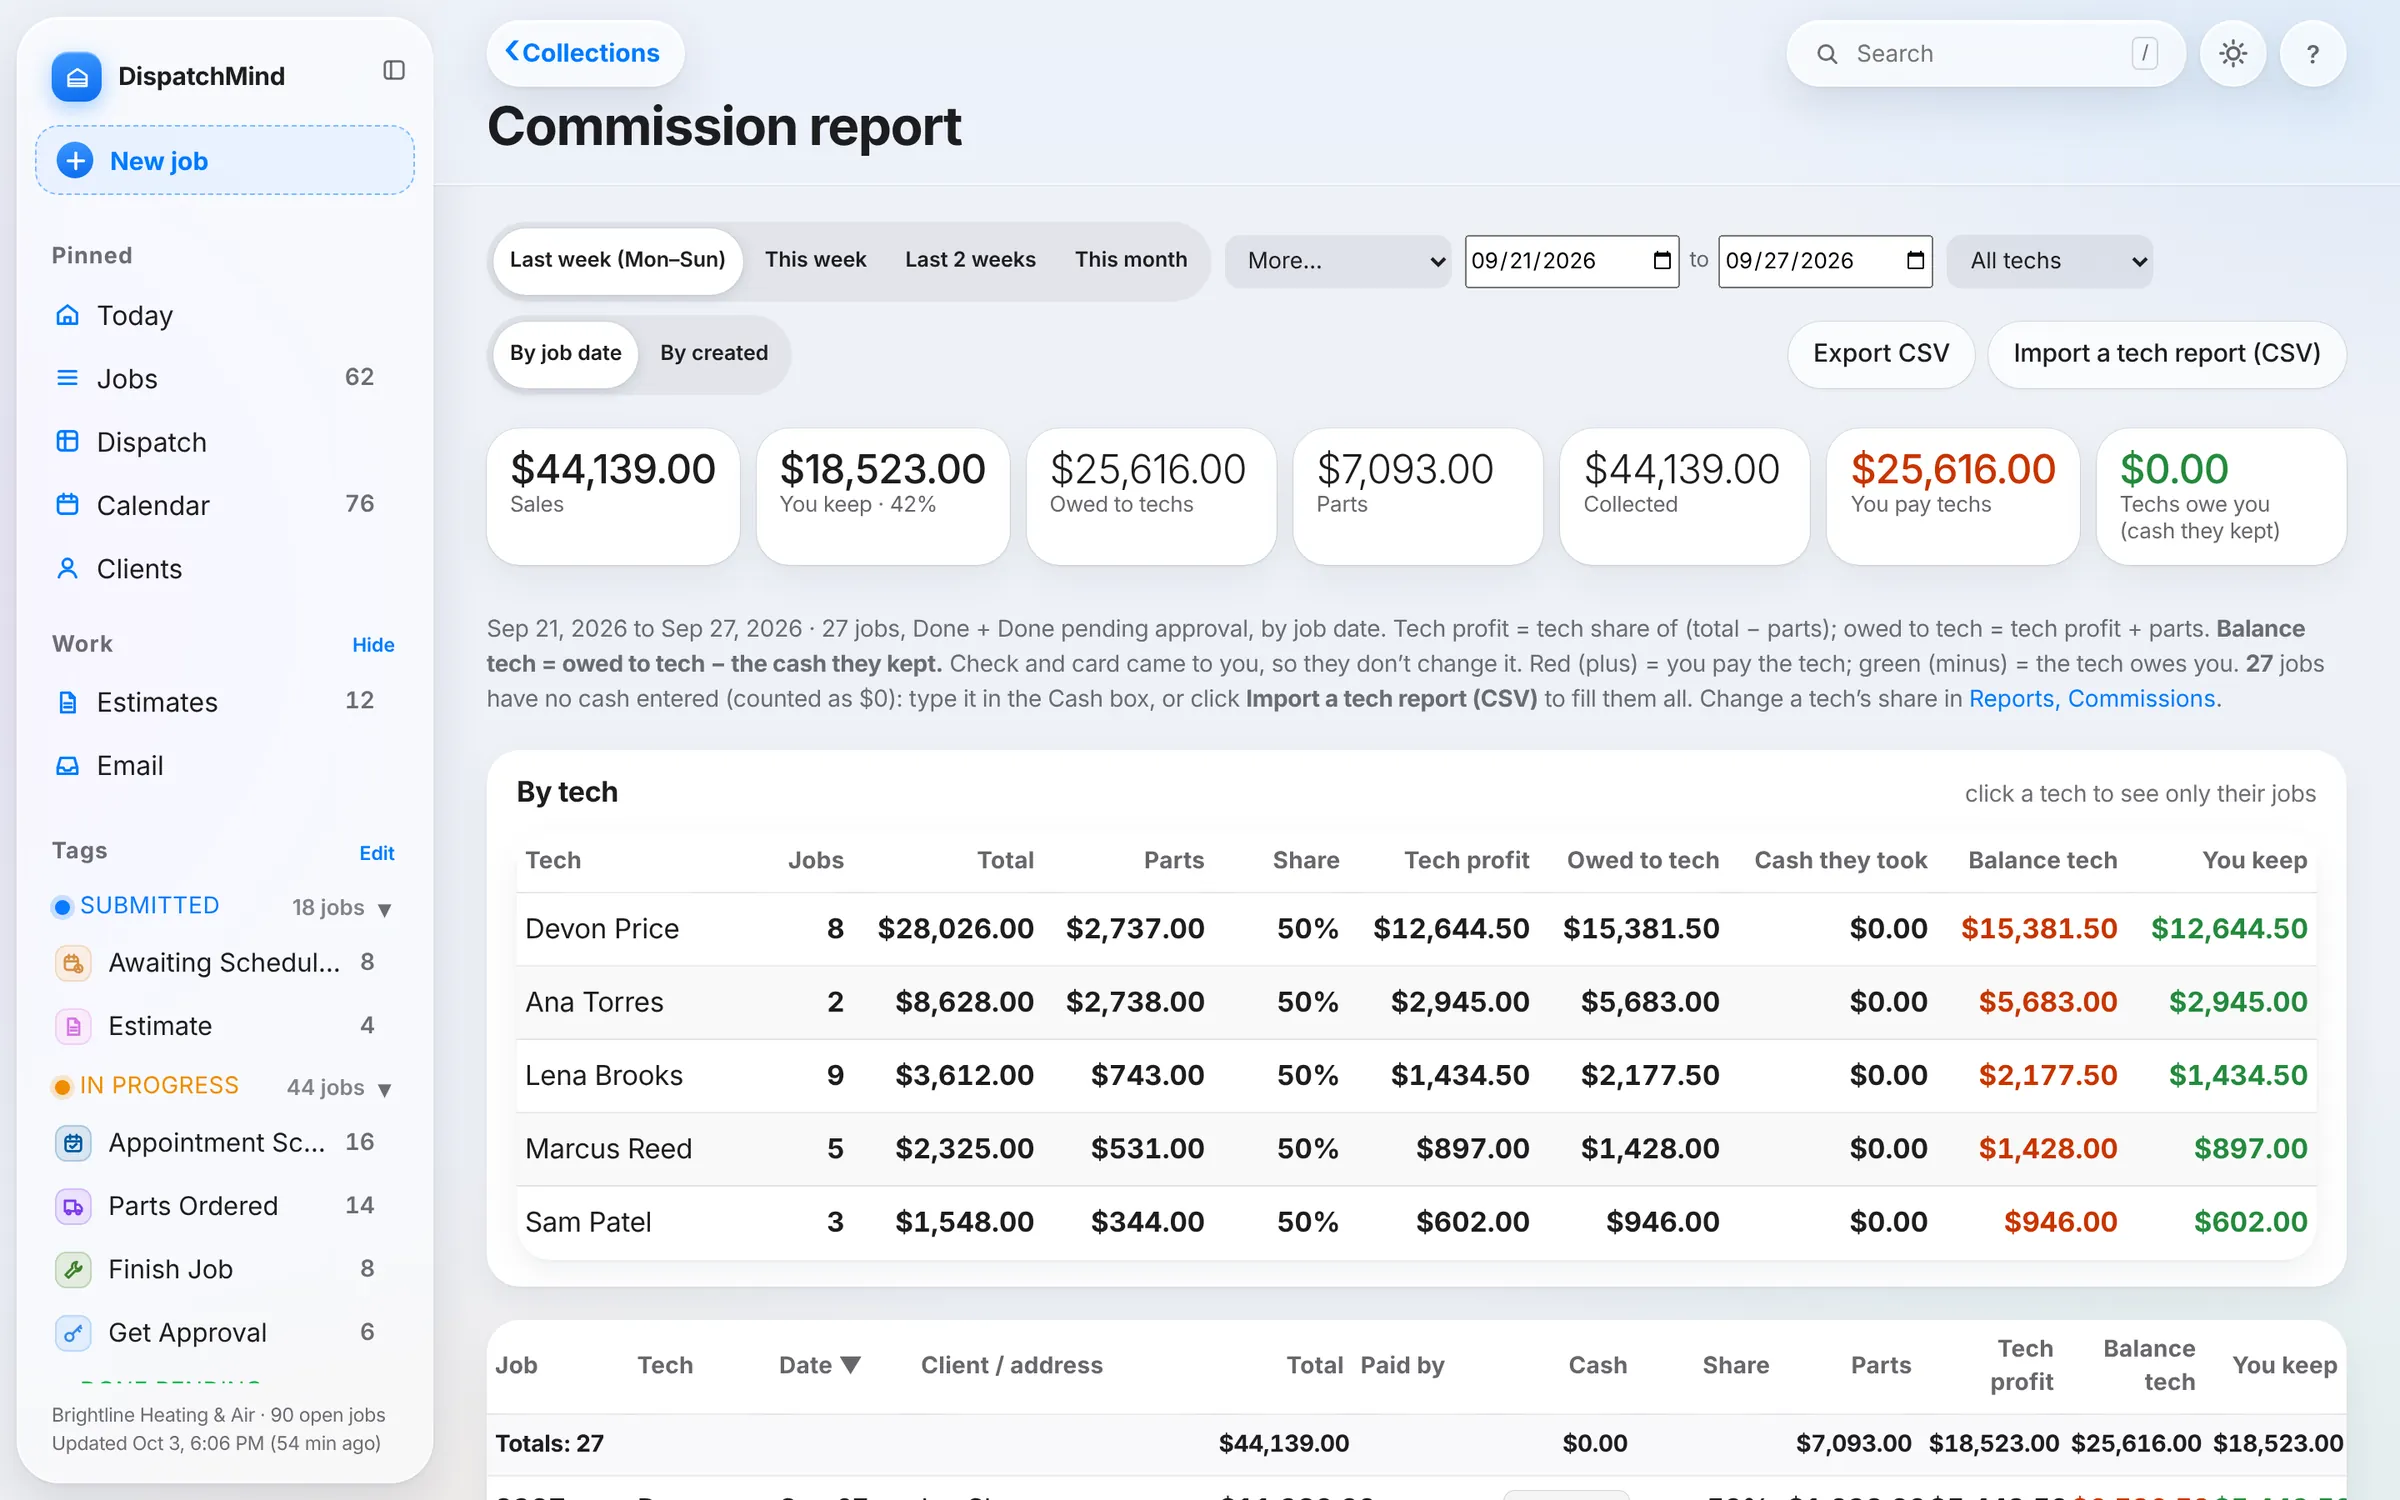Select Last 2 weeks range tab
2400x1500 pixels.
tap(970, 260)
